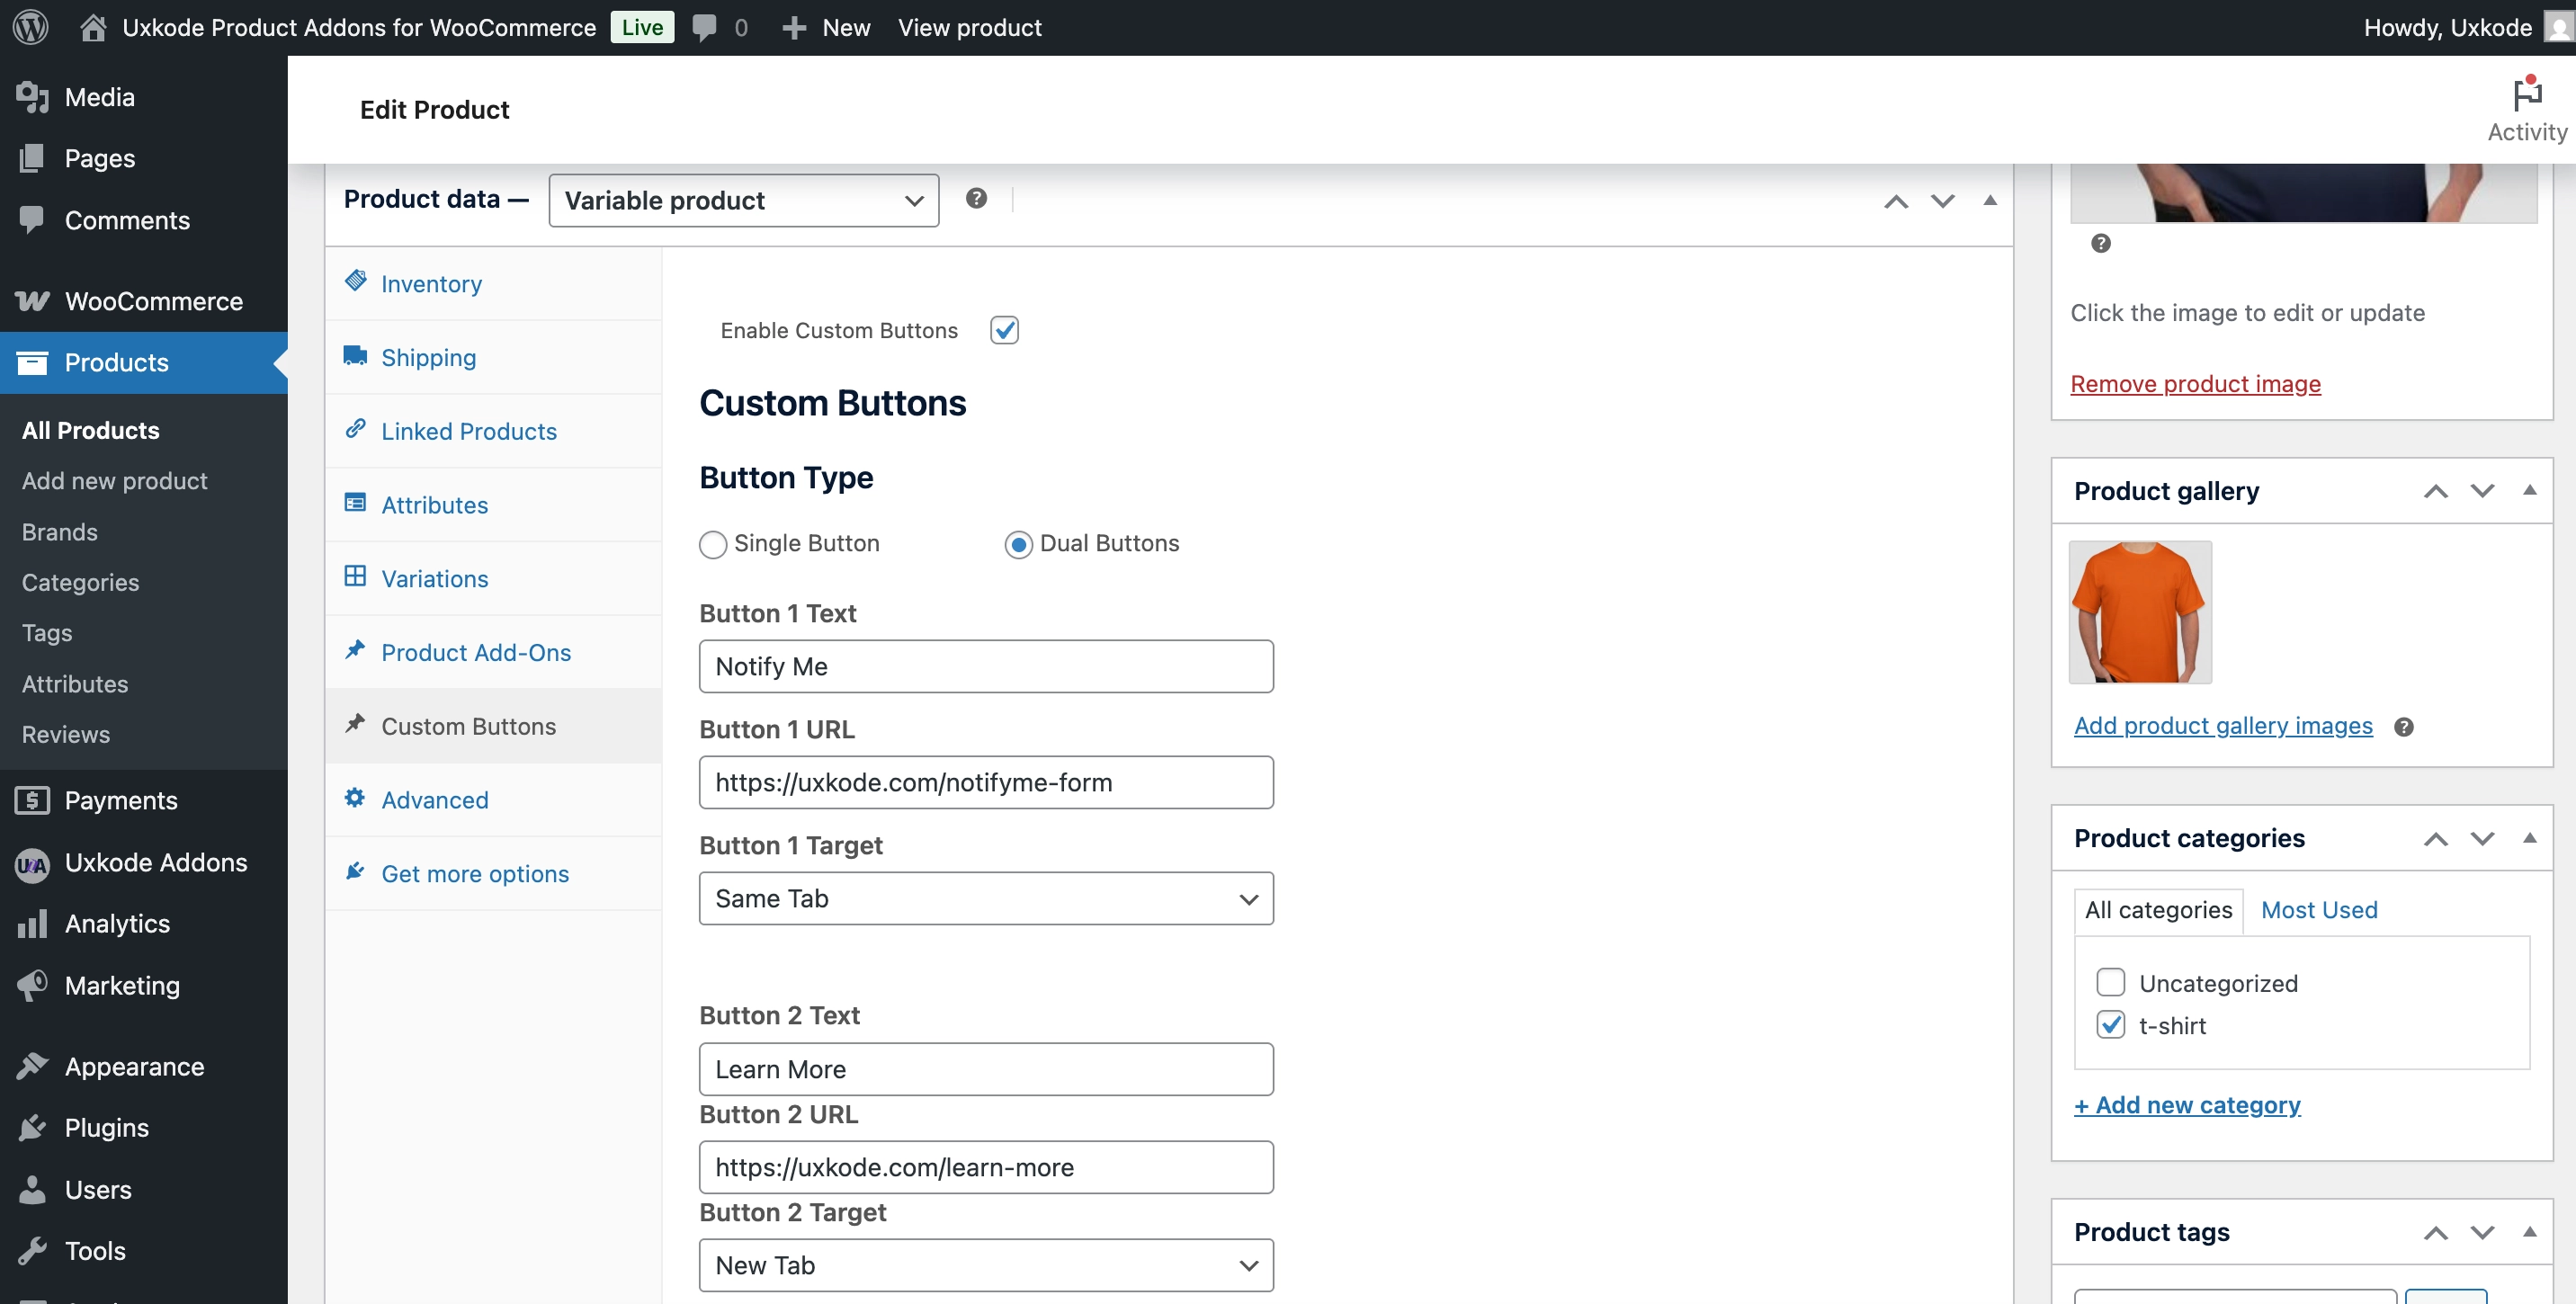Open WooCommerce sidebar menu
Screen dimensions: 2576x1304
tap(153, 301)
